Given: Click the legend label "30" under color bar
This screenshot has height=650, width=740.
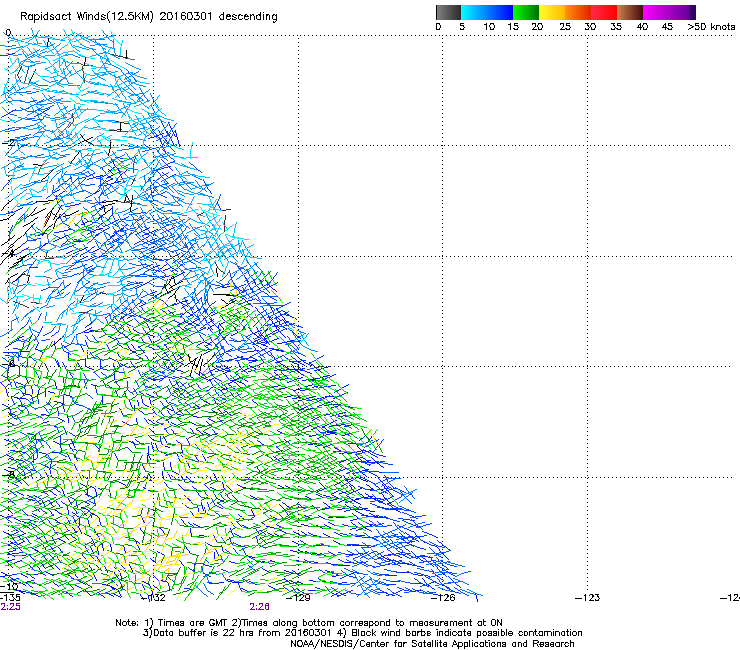Looking at the screenshot, I should 590,27.
